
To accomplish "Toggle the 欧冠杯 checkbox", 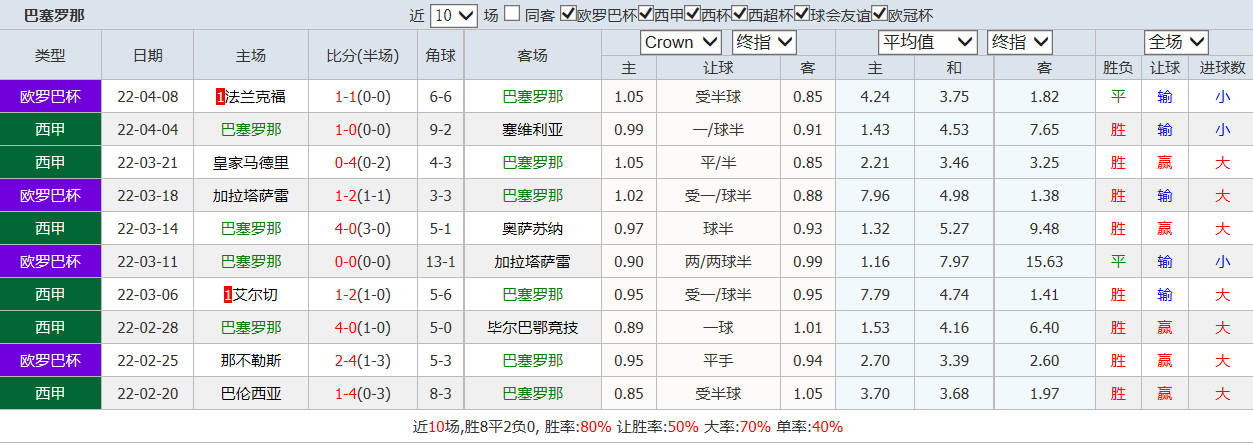I will pos(880,14).
